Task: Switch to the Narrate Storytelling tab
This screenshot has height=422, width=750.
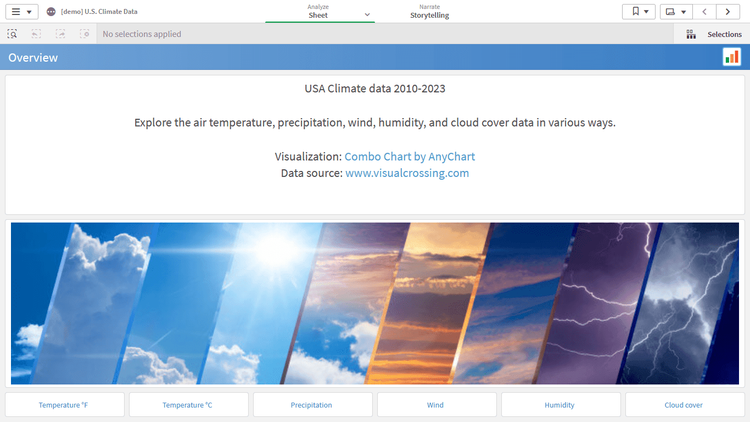Action: click(x=429, y=11)
